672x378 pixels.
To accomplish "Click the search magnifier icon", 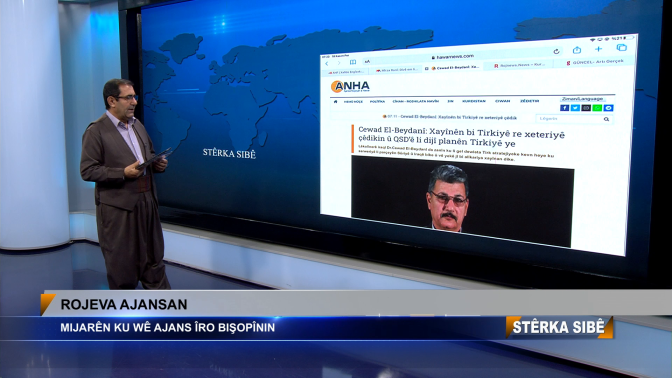I will [x=606, y=119].
